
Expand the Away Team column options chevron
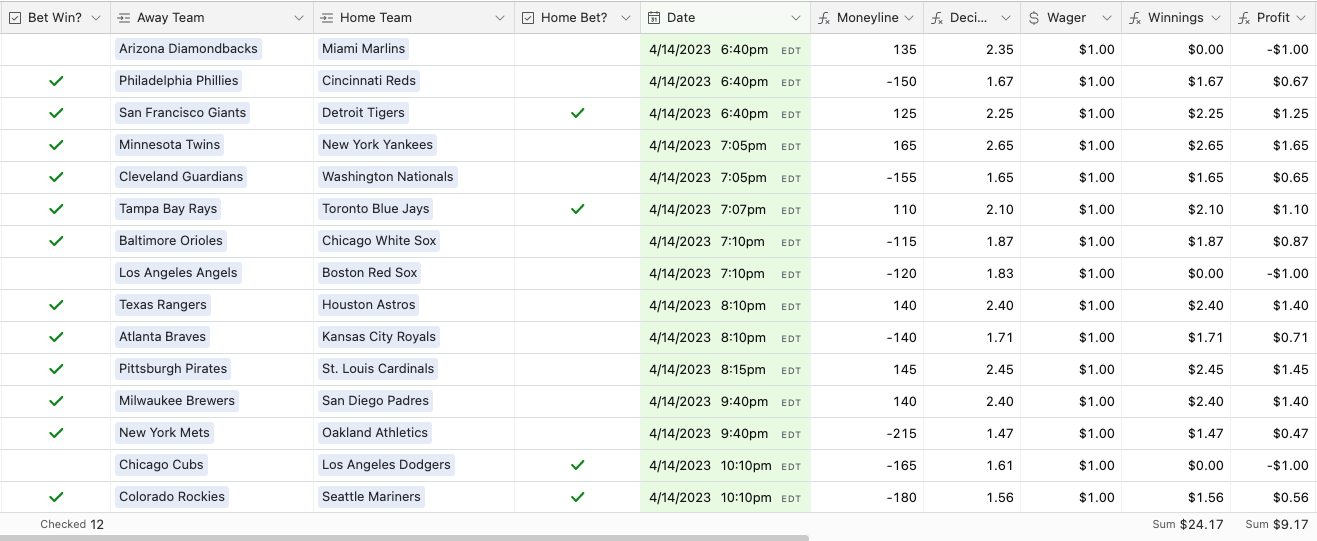[299, 18]
